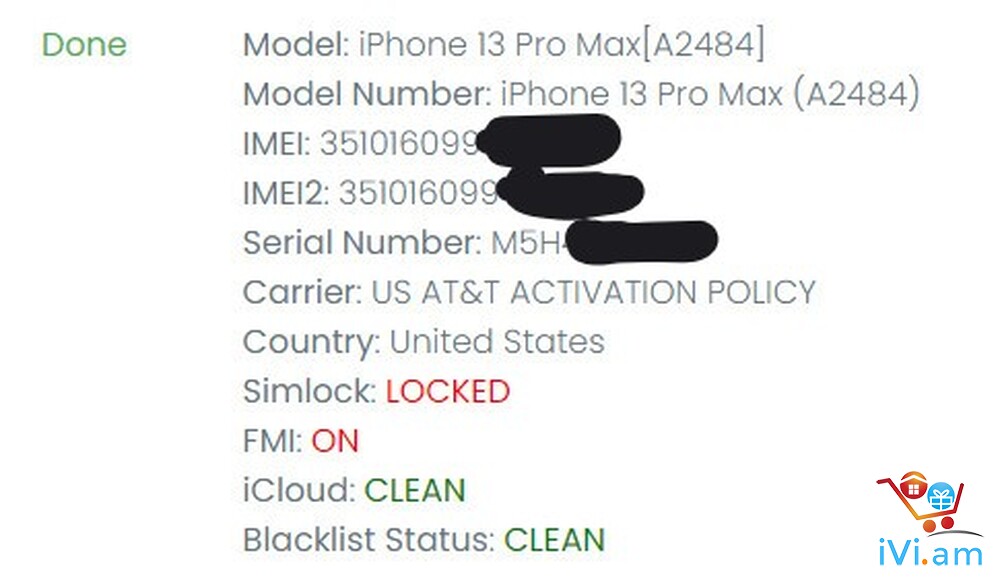Click the IMEI 351016099 number
Screen dimensions: 1000x584
click(x=399, y=143)
